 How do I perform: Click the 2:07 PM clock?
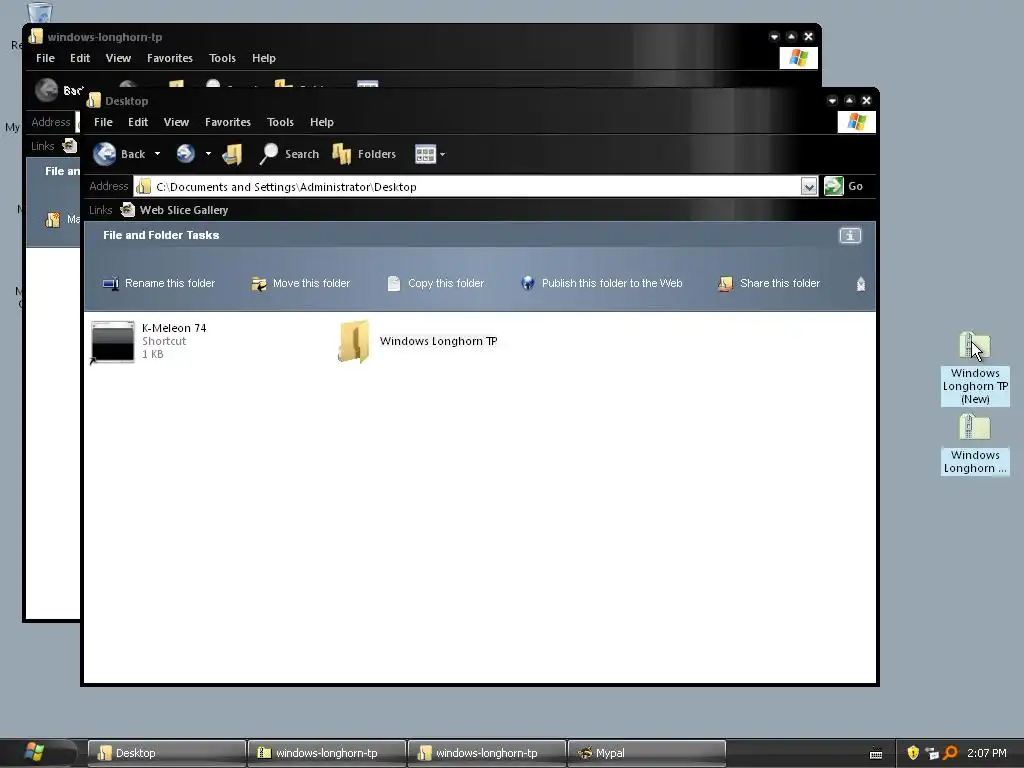point(986,753)
